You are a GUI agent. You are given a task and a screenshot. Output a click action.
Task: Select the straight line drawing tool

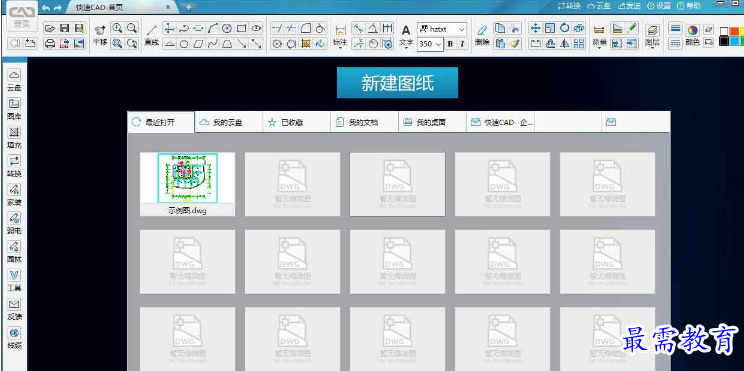(152, 30)
